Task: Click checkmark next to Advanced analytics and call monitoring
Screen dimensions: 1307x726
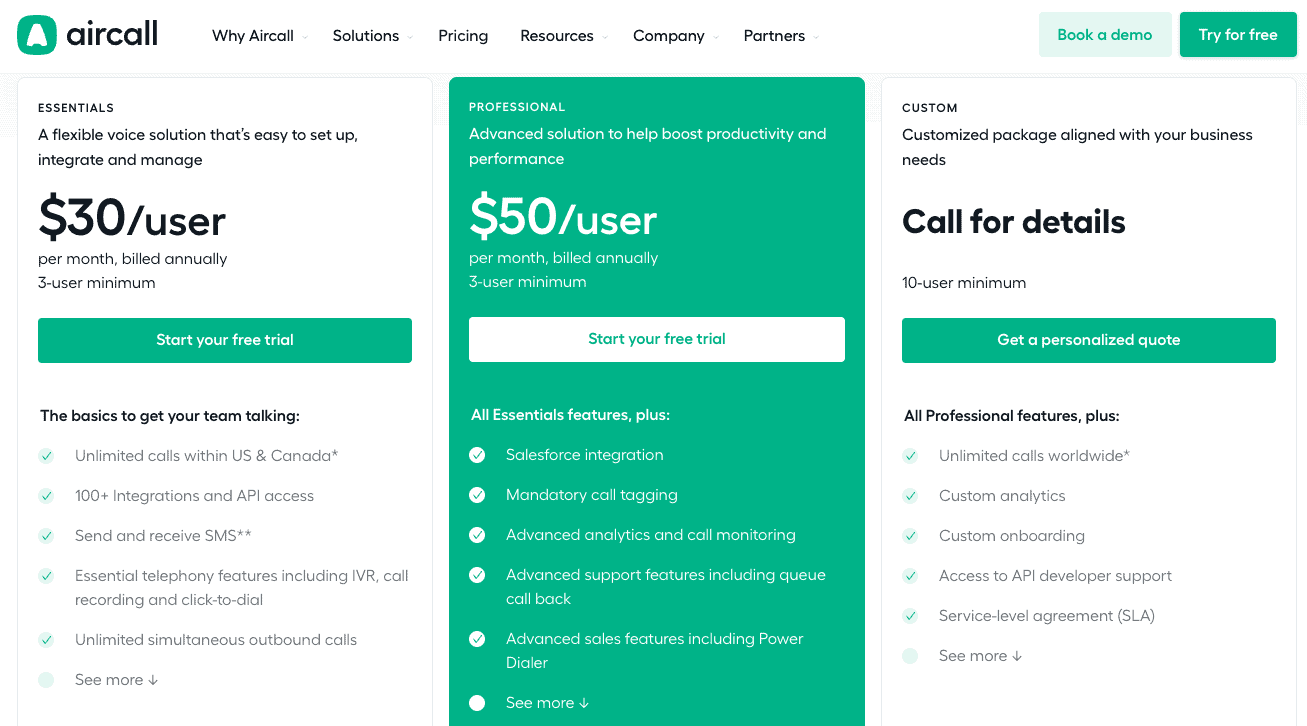Action: [478, 535]
